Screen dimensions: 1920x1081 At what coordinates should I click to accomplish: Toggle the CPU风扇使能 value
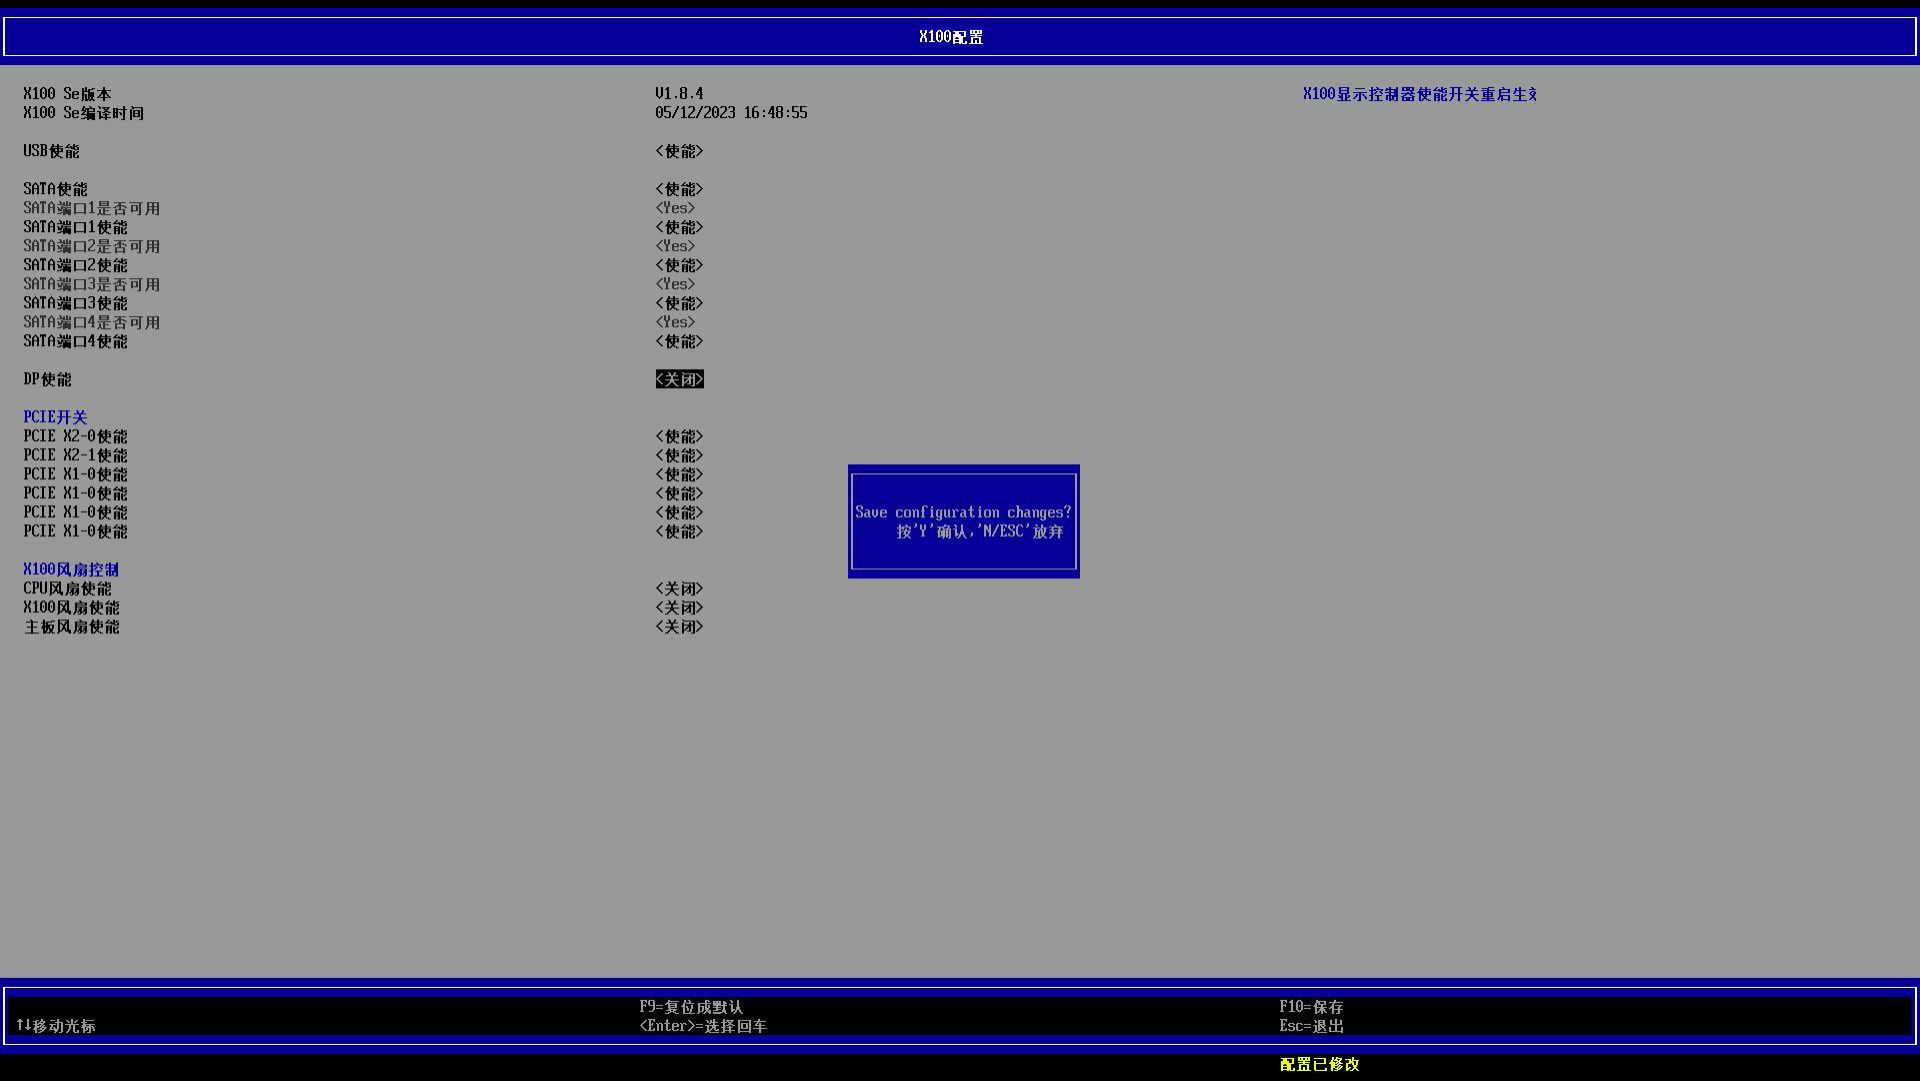click(x=679, y=589)
